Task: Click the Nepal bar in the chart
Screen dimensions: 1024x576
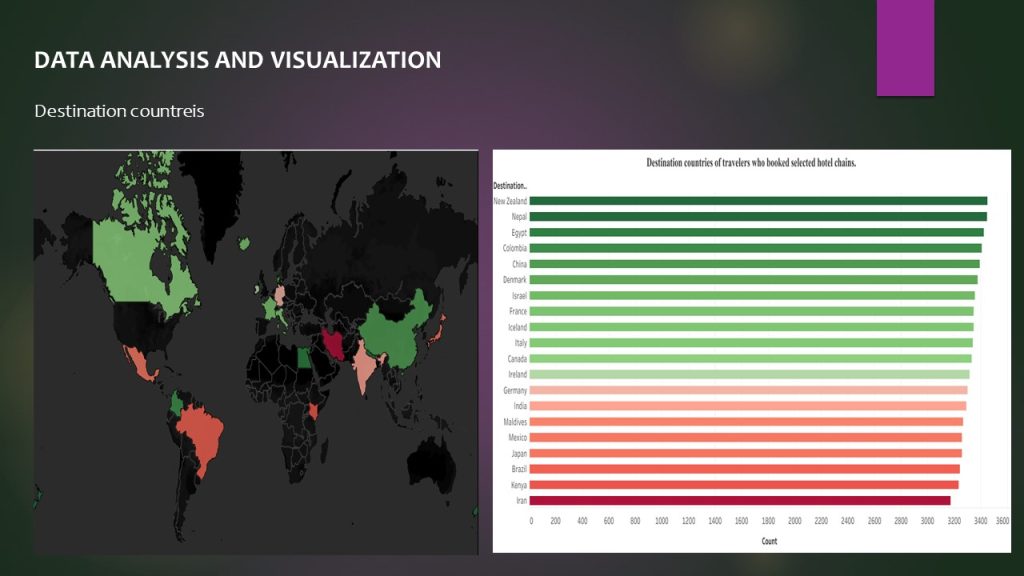Action: tap(758, 216)
